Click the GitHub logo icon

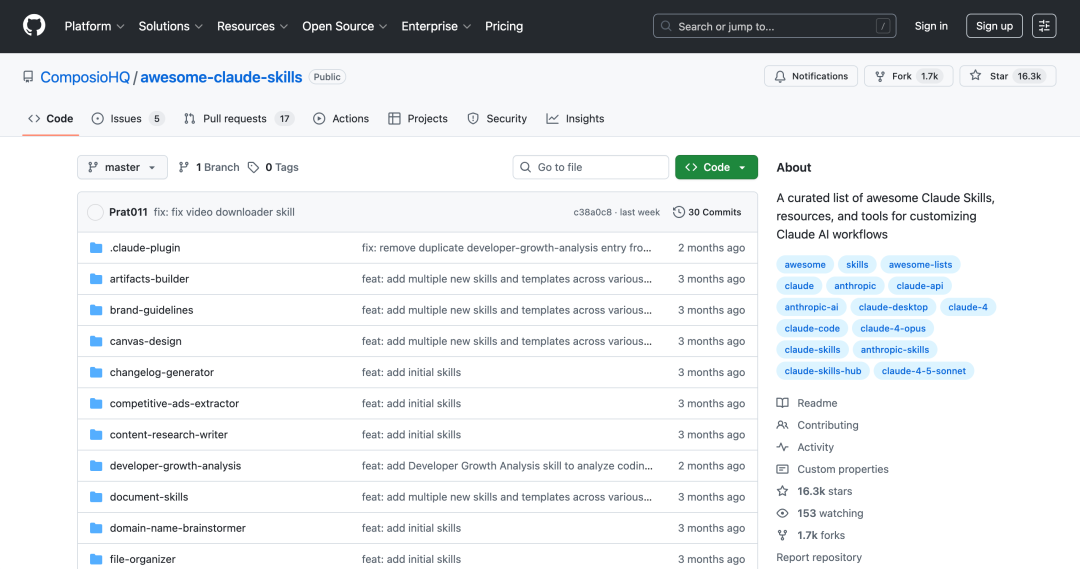(x=34, y=26)
